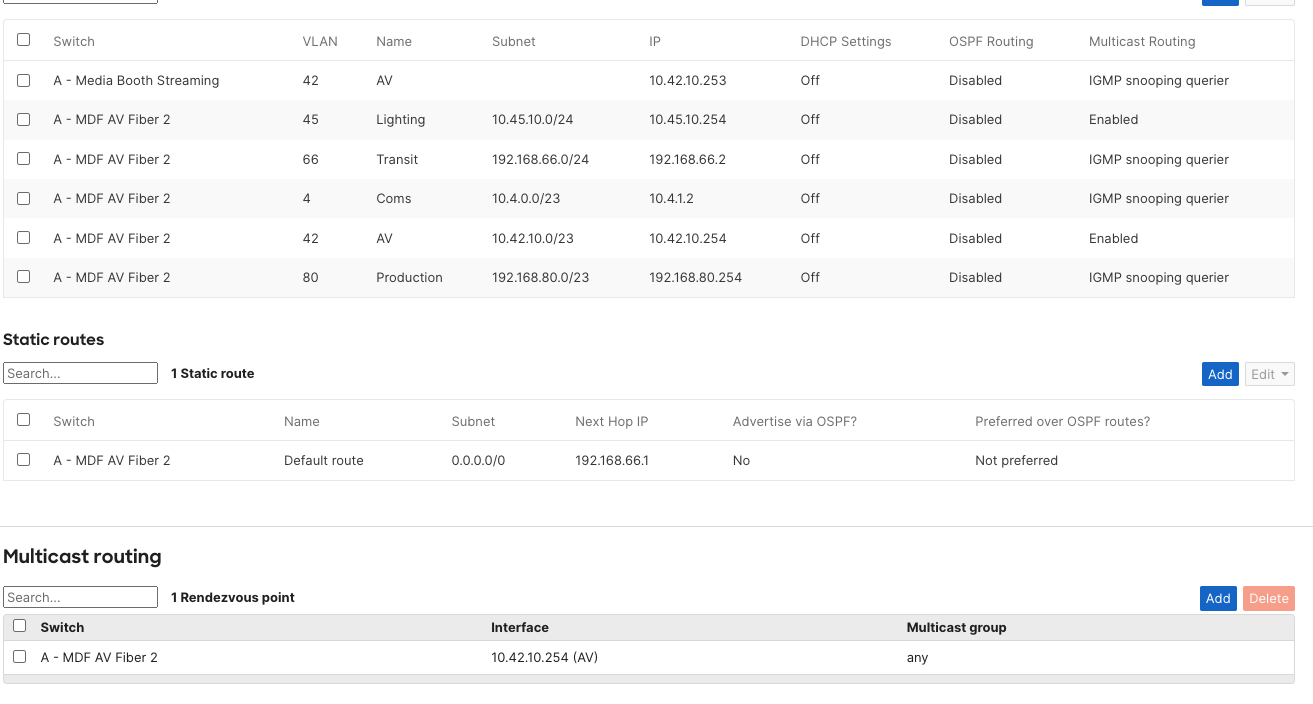Check the Default route row checkbox
This screenshot has height=704, width=1313.
click(23, 460)
